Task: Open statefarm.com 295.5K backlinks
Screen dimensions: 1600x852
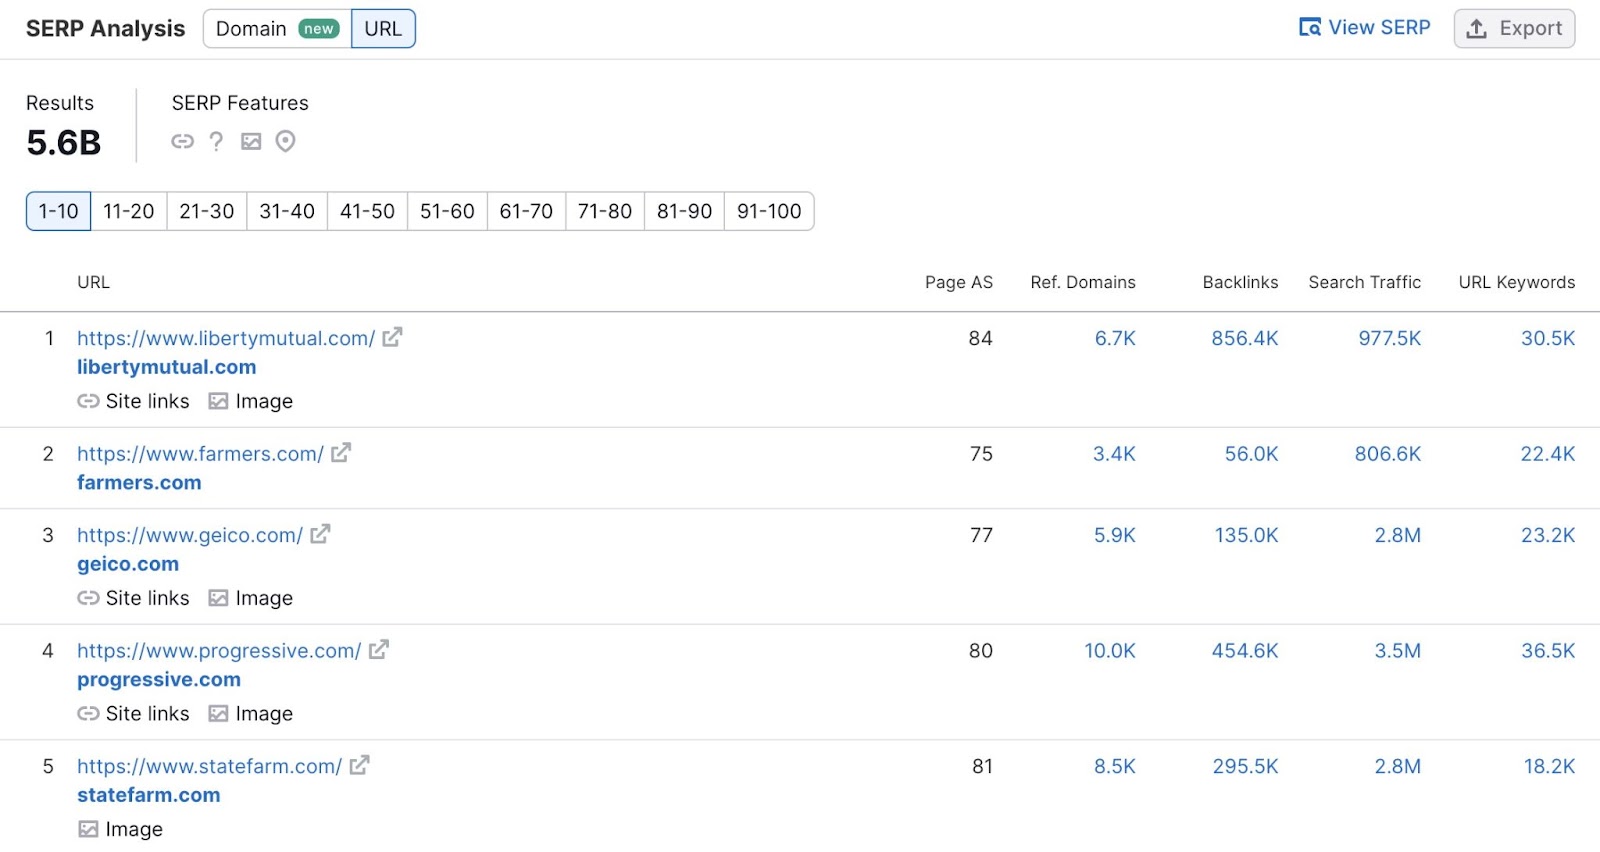Action: coord(1246,766)
